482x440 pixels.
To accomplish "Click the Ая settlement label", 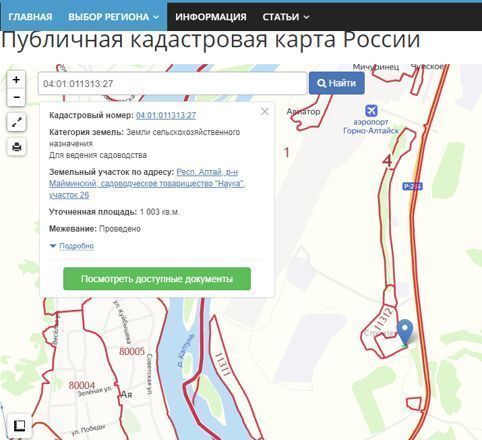I will [x=126, y=395].
